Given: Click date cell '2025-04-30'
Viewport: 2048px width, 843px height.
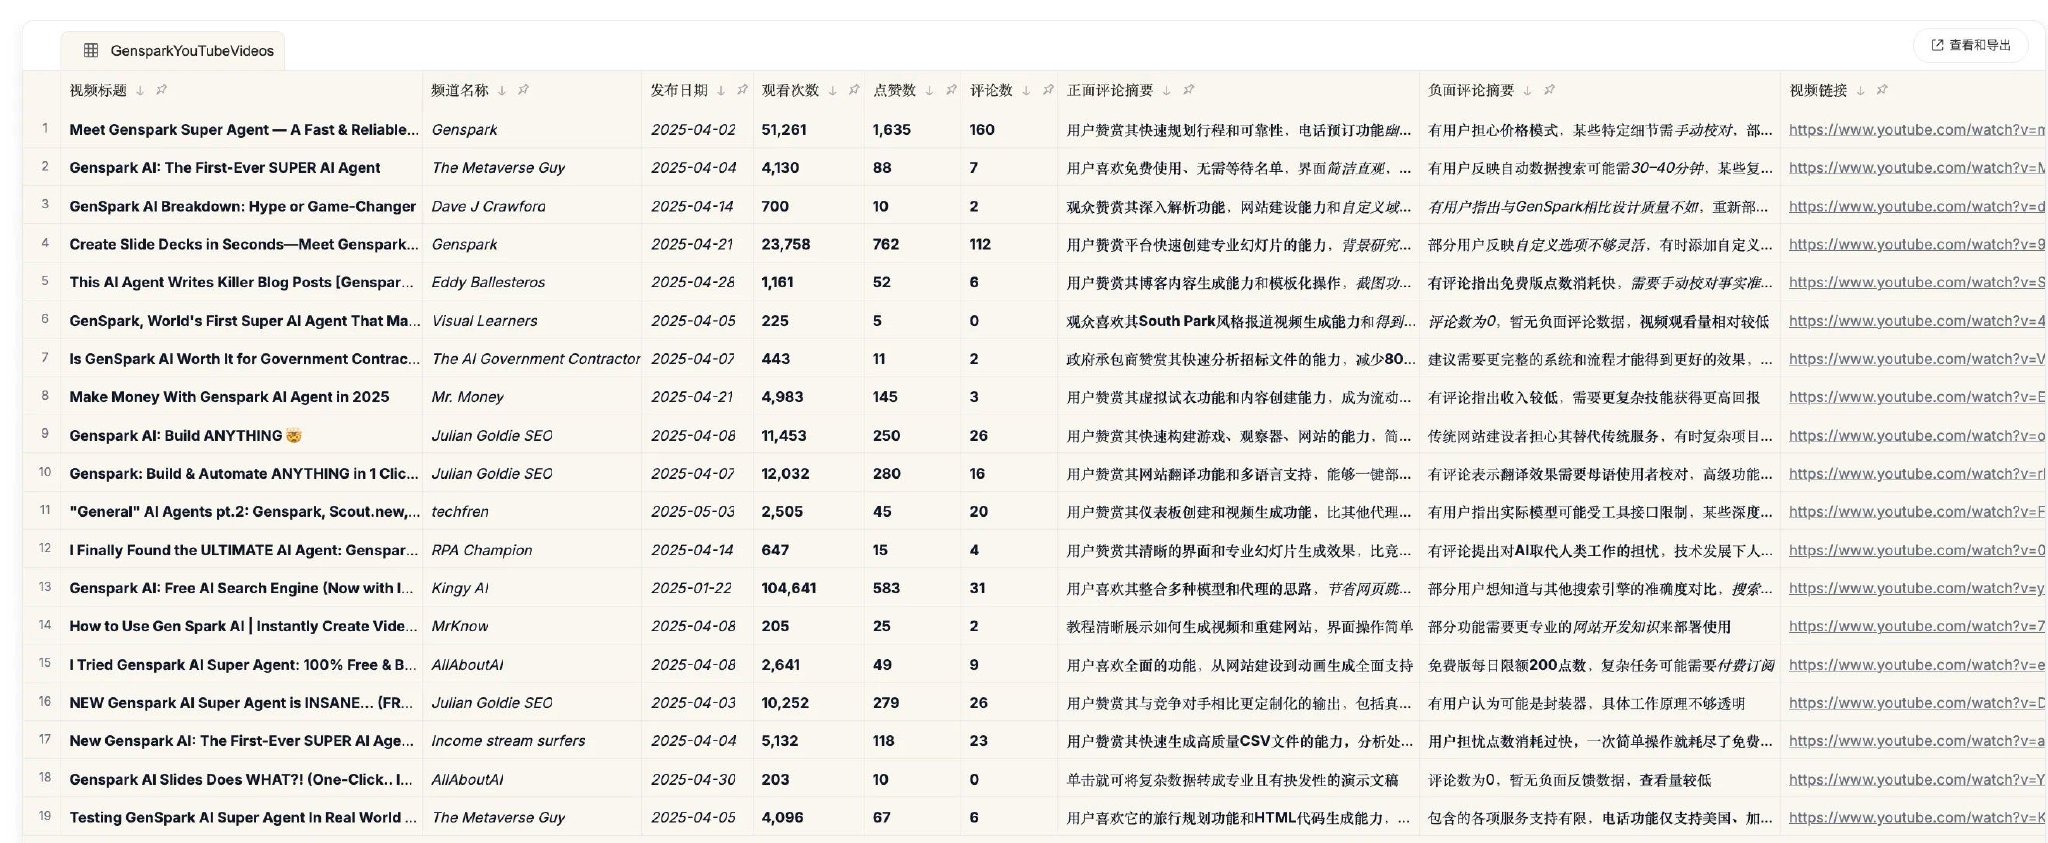Looking at the screenshot, I should pyautogui.click(x=693, y=779).
